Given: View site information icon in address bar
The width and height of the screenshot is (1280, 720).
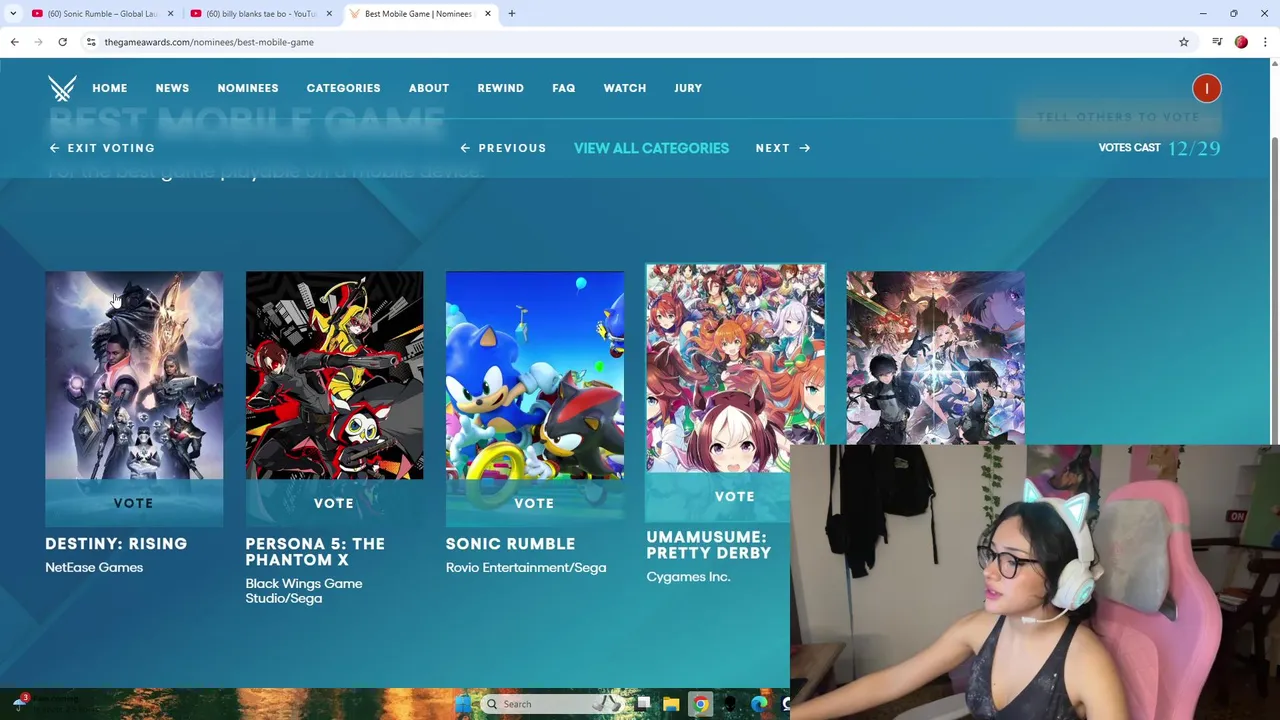Looking at the screenshot, I should click(91, 42).
